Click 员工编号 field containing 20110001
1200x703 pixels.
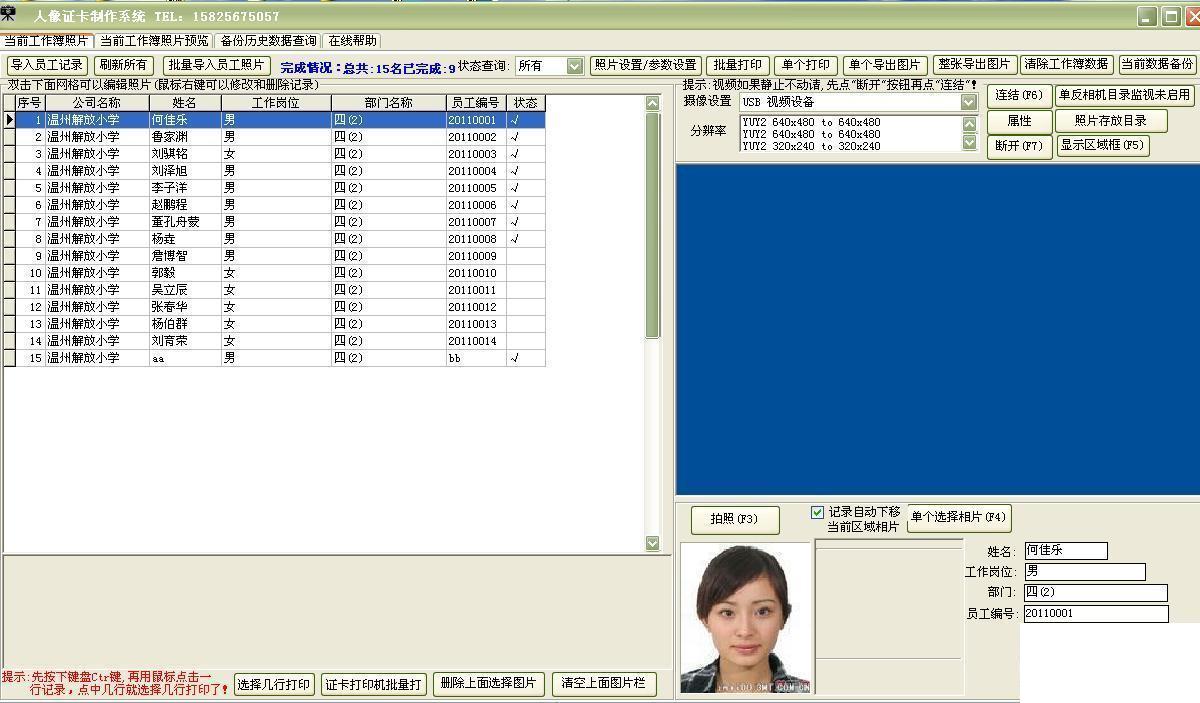pos(1095,614)
